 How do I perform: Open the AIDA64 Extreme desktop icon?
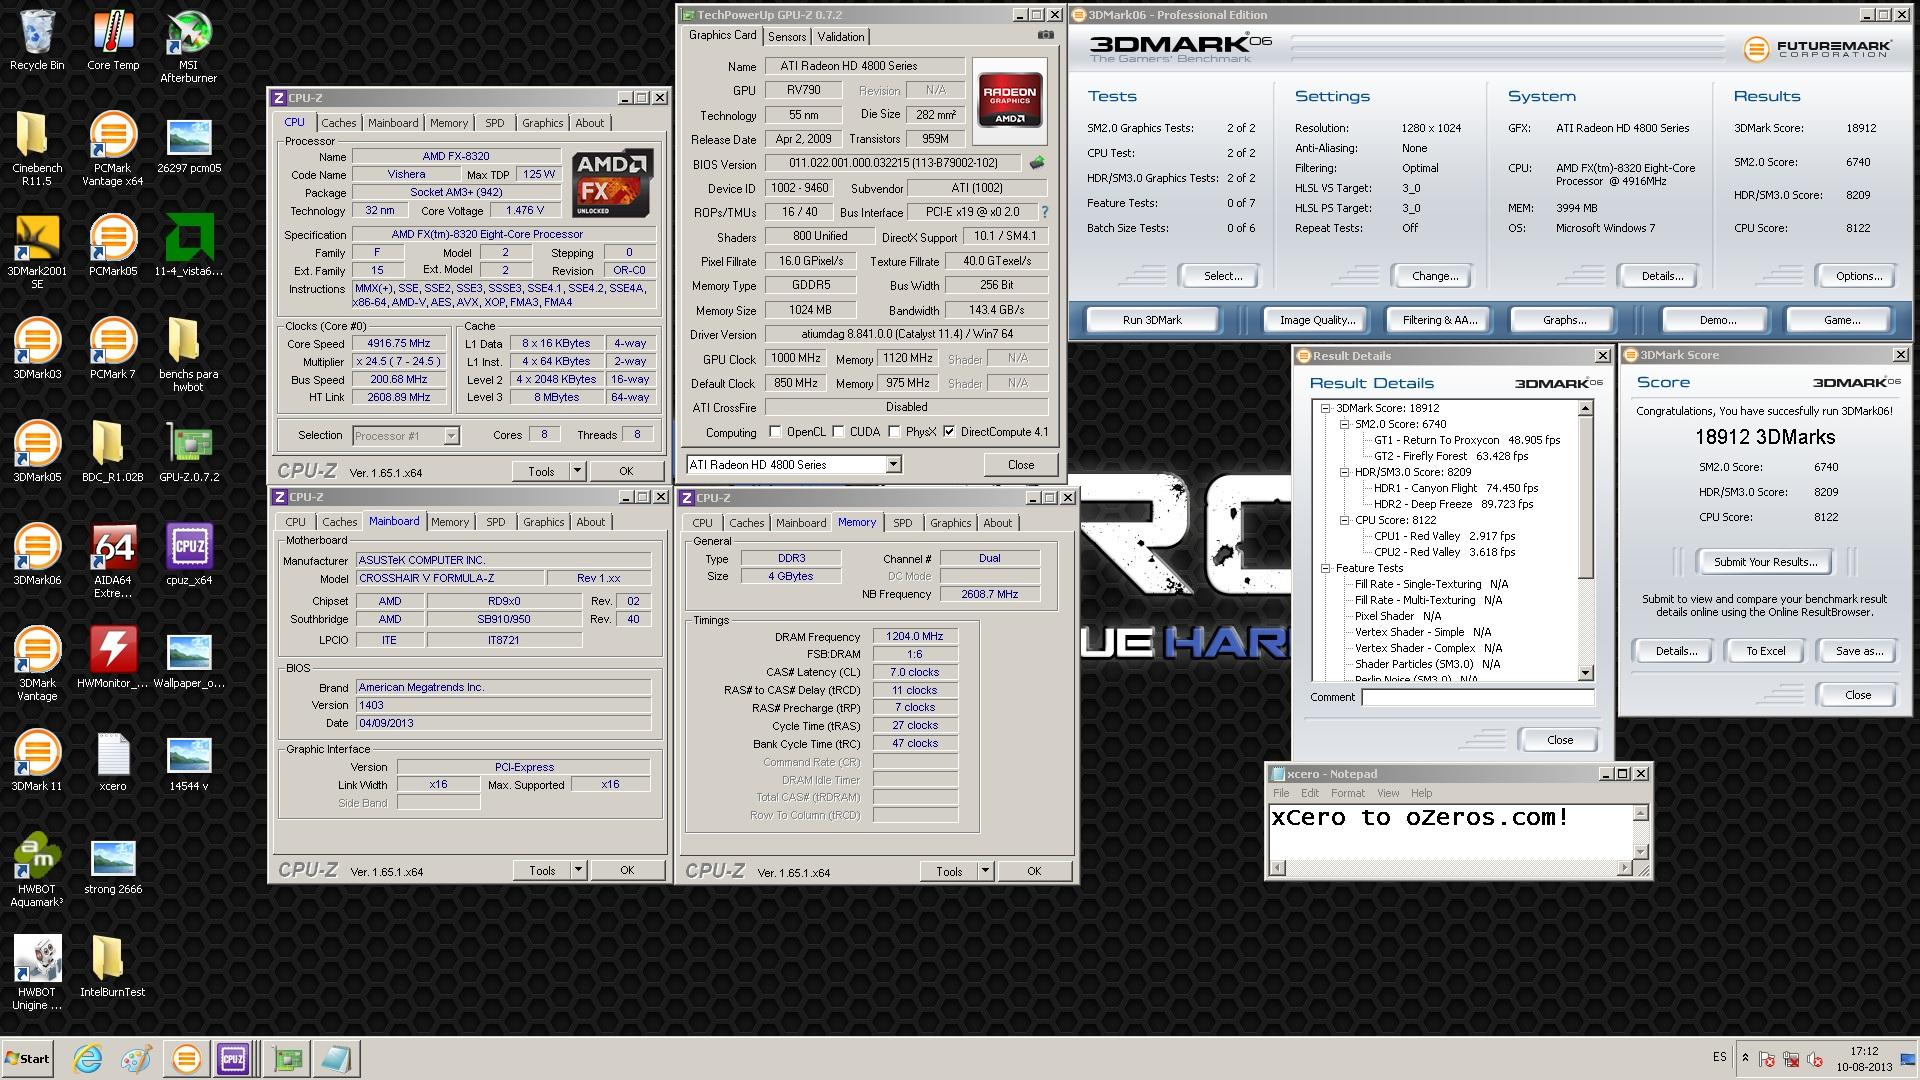pos(113,561)
